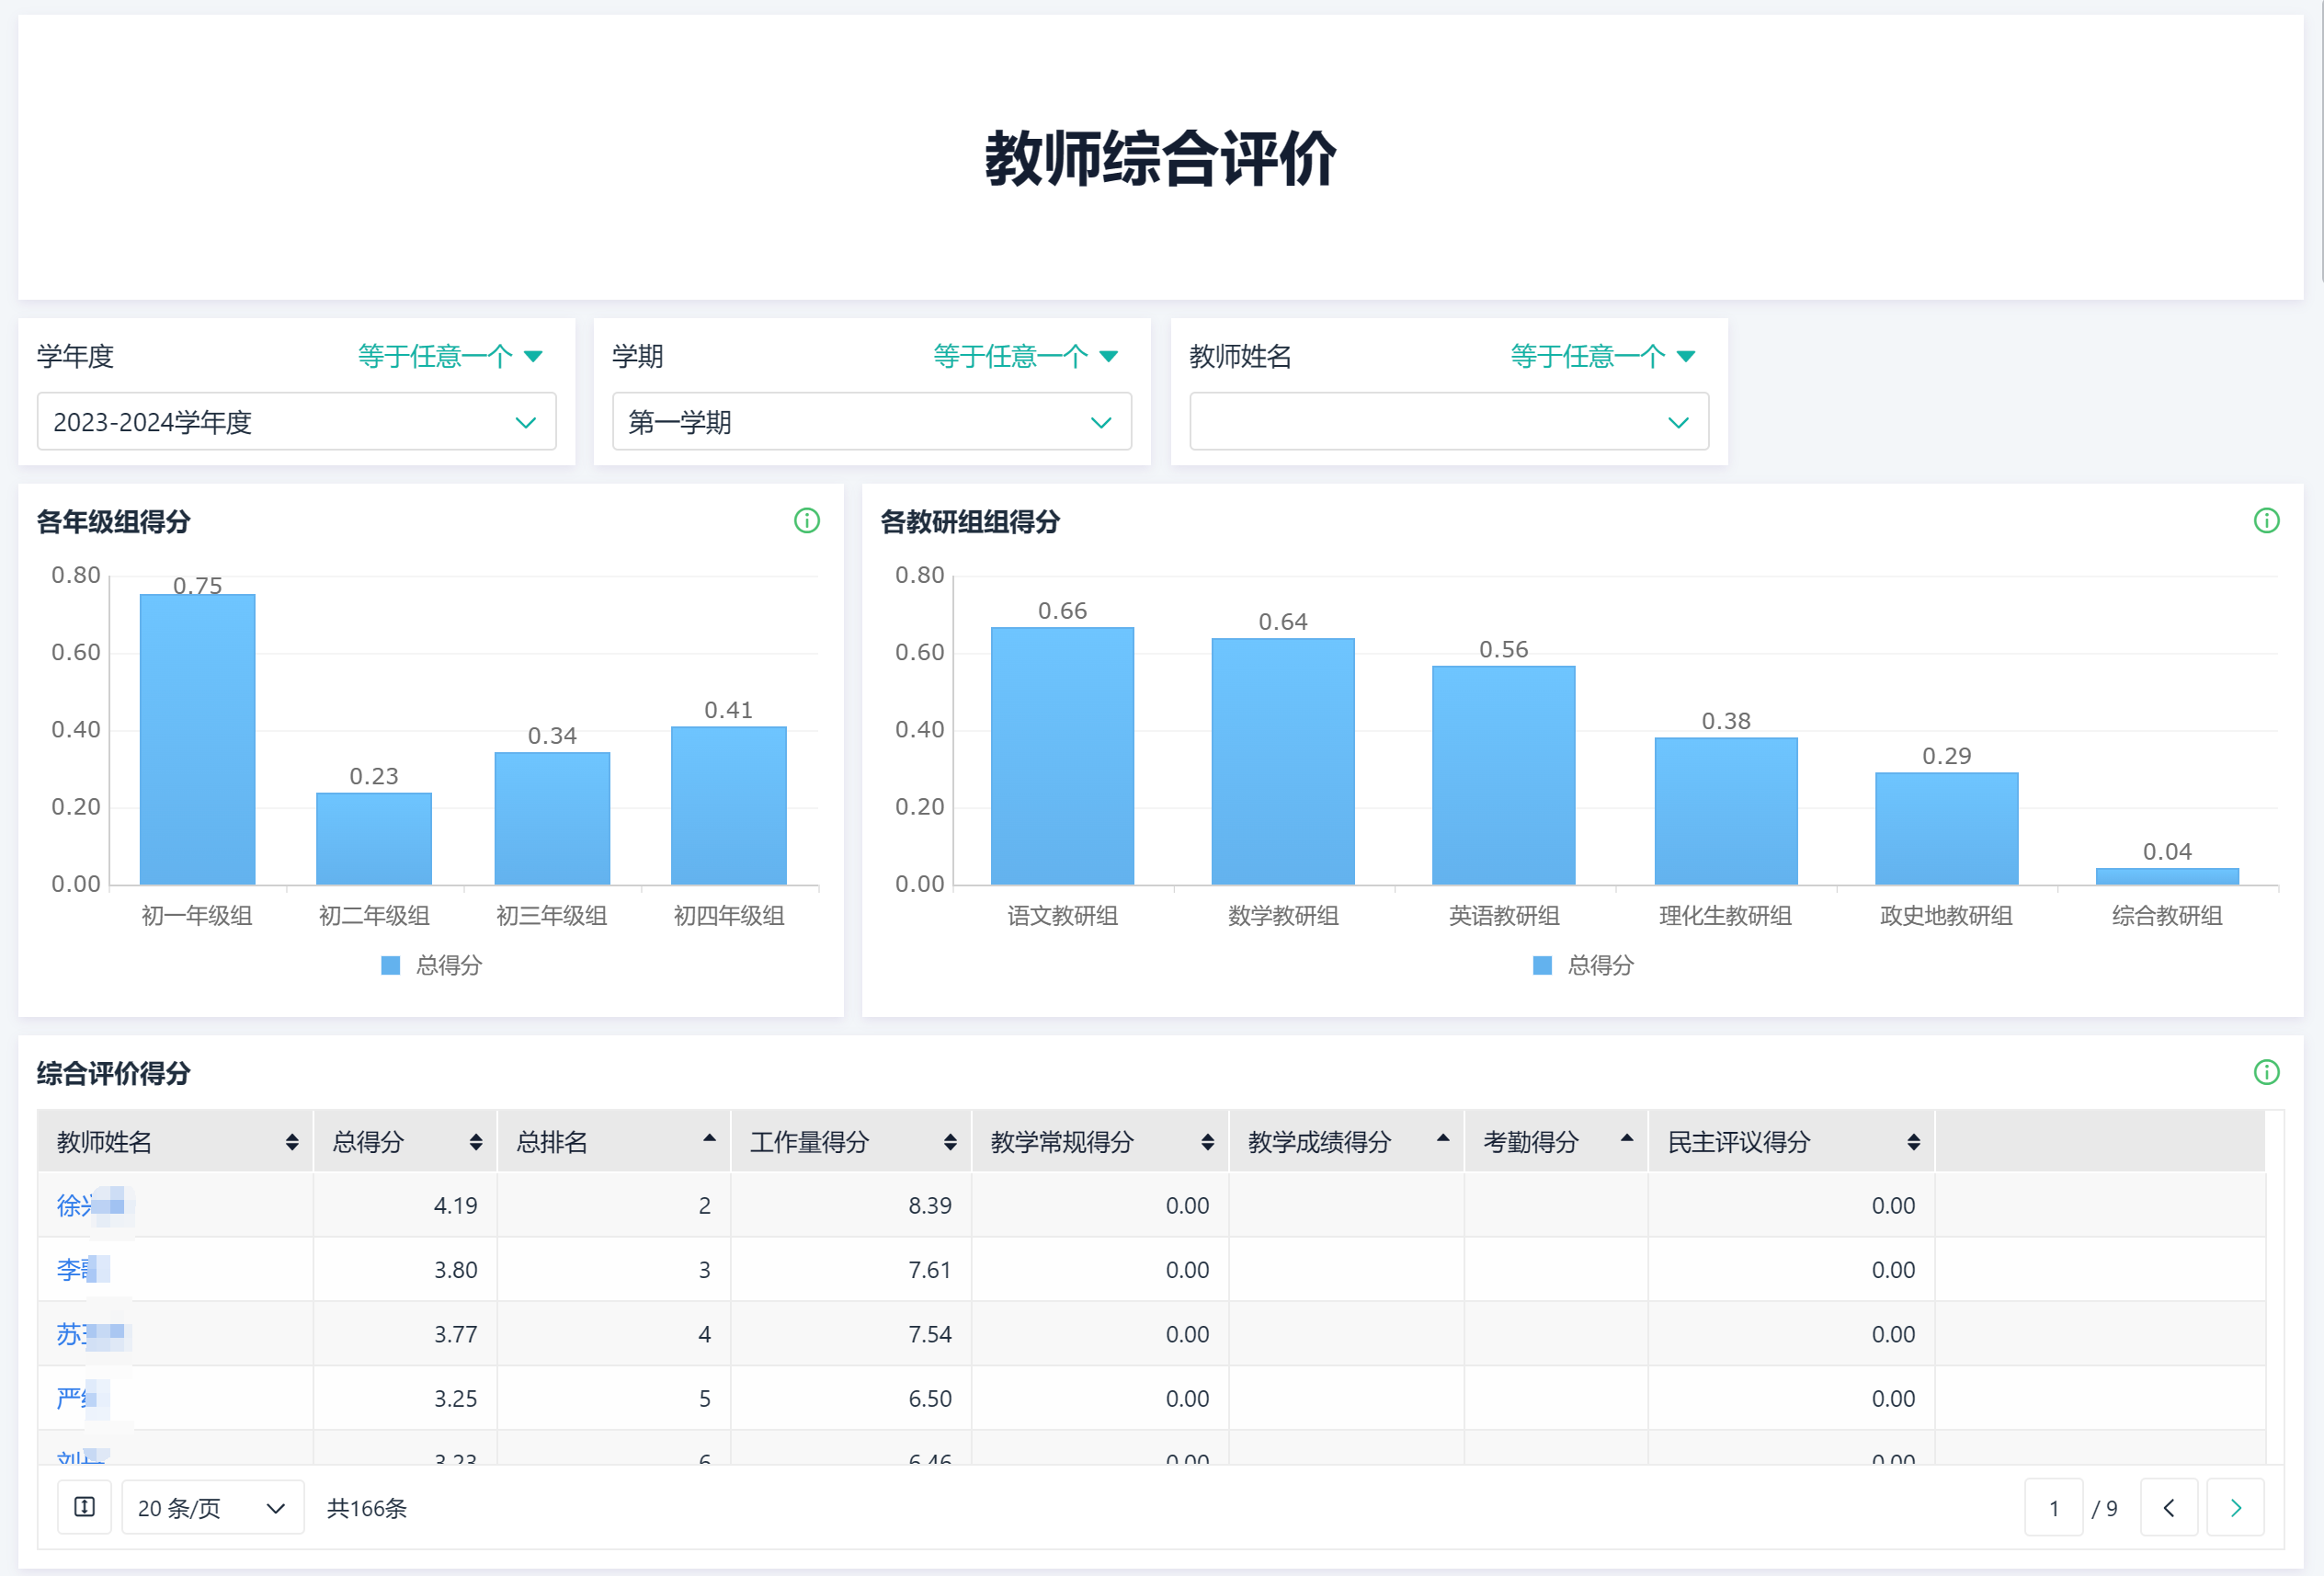Click the 语文教研组 bar
This screenshot has width=2324, height=1576.
click(x=1062, y=756)
